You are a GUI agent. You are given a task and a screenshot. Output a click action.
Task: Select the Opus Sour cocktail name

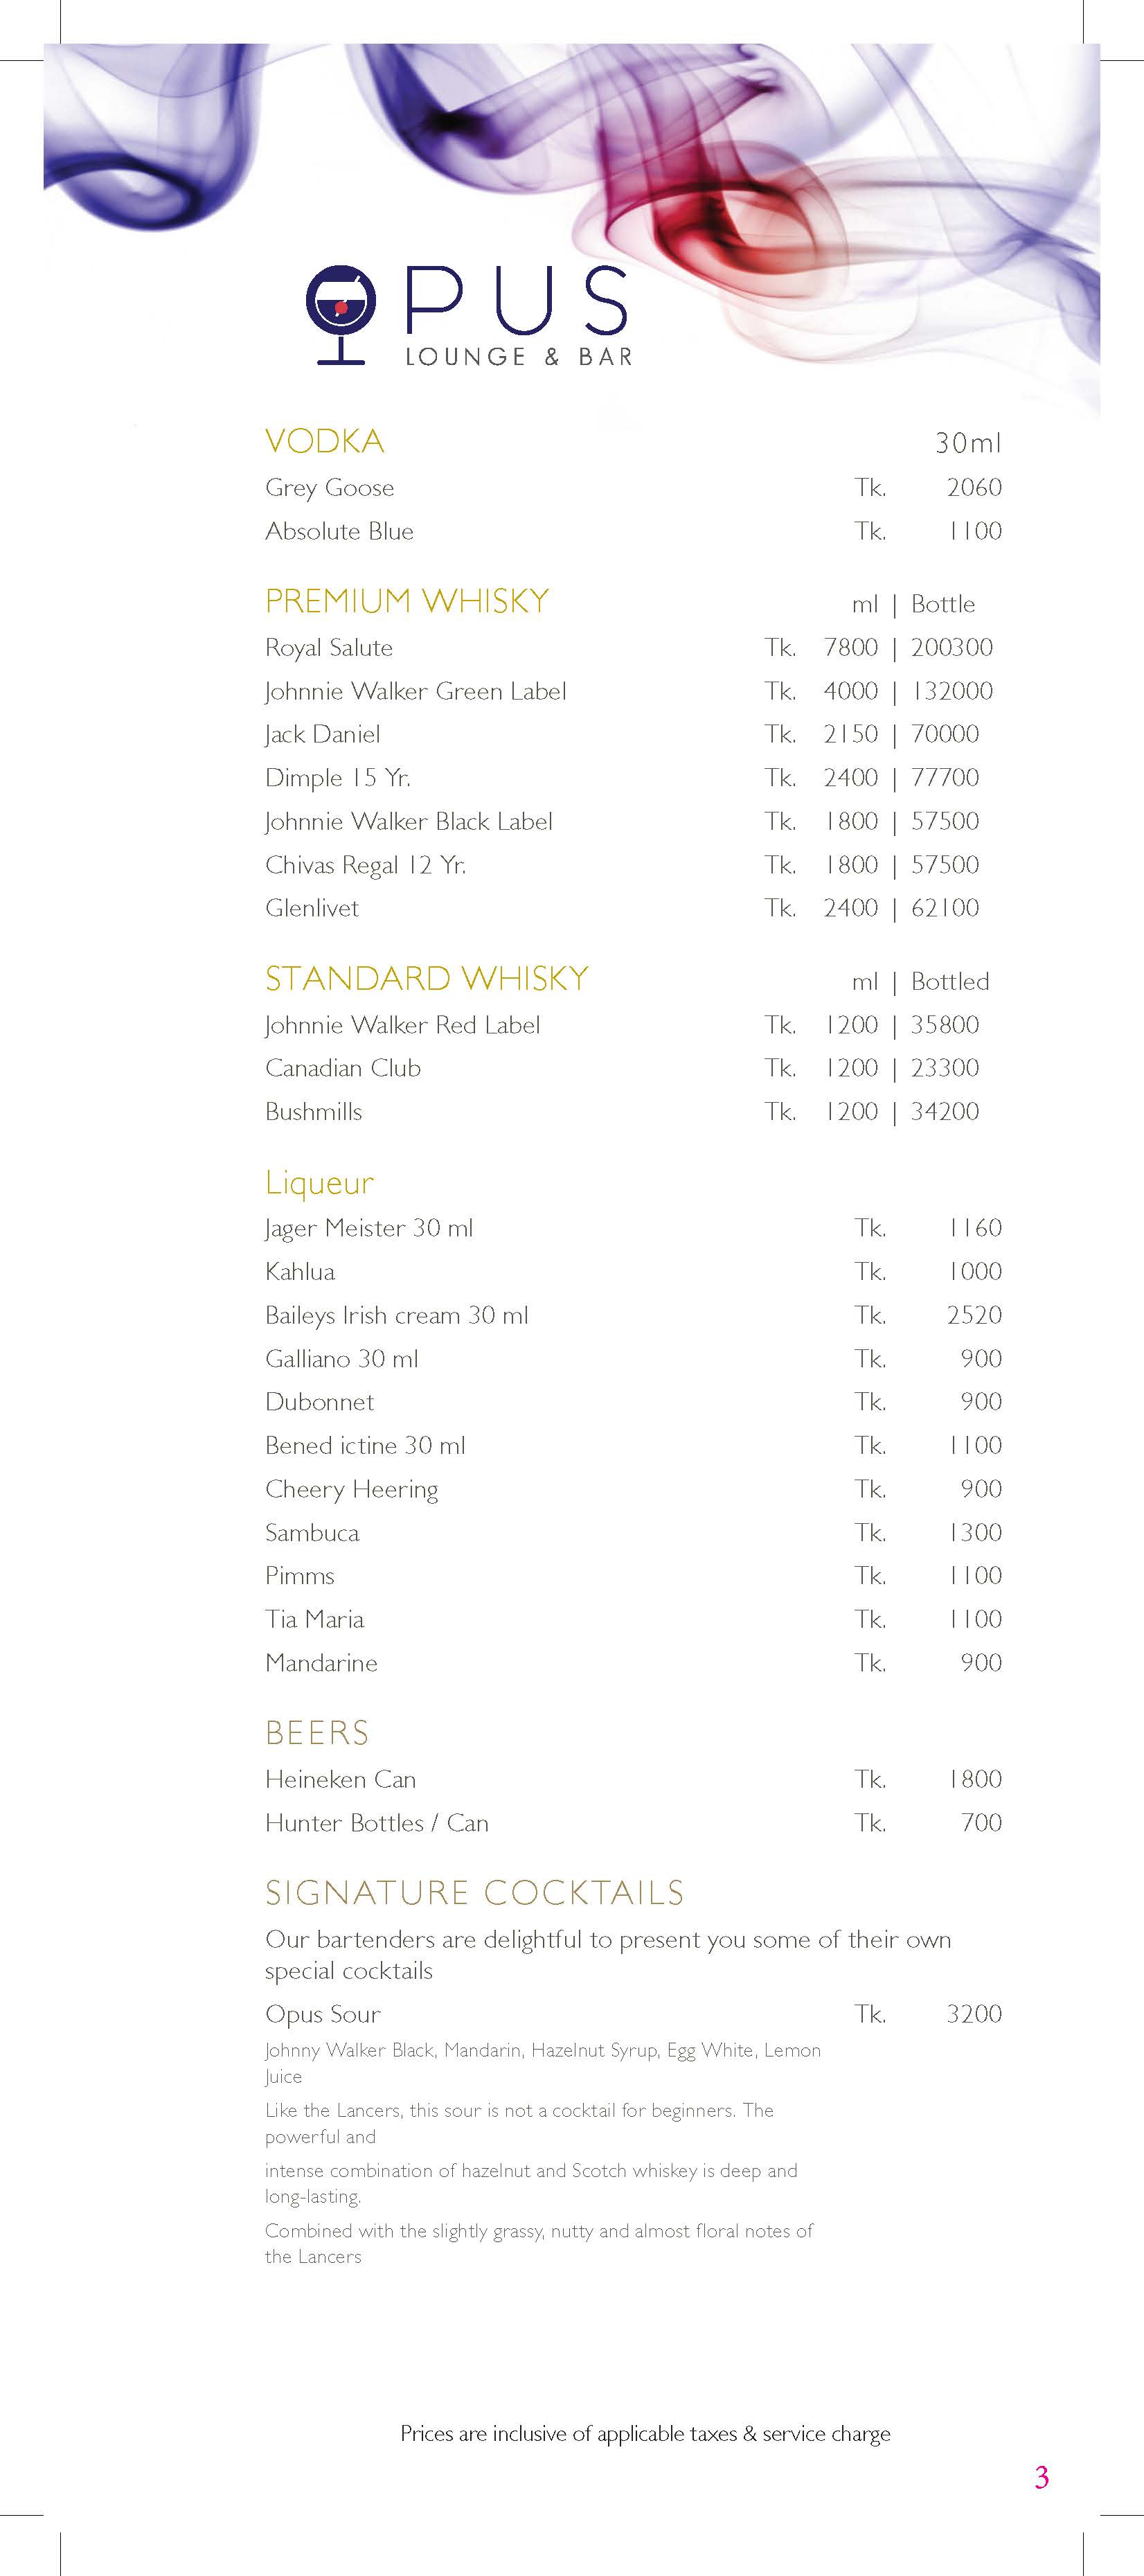322,2014
